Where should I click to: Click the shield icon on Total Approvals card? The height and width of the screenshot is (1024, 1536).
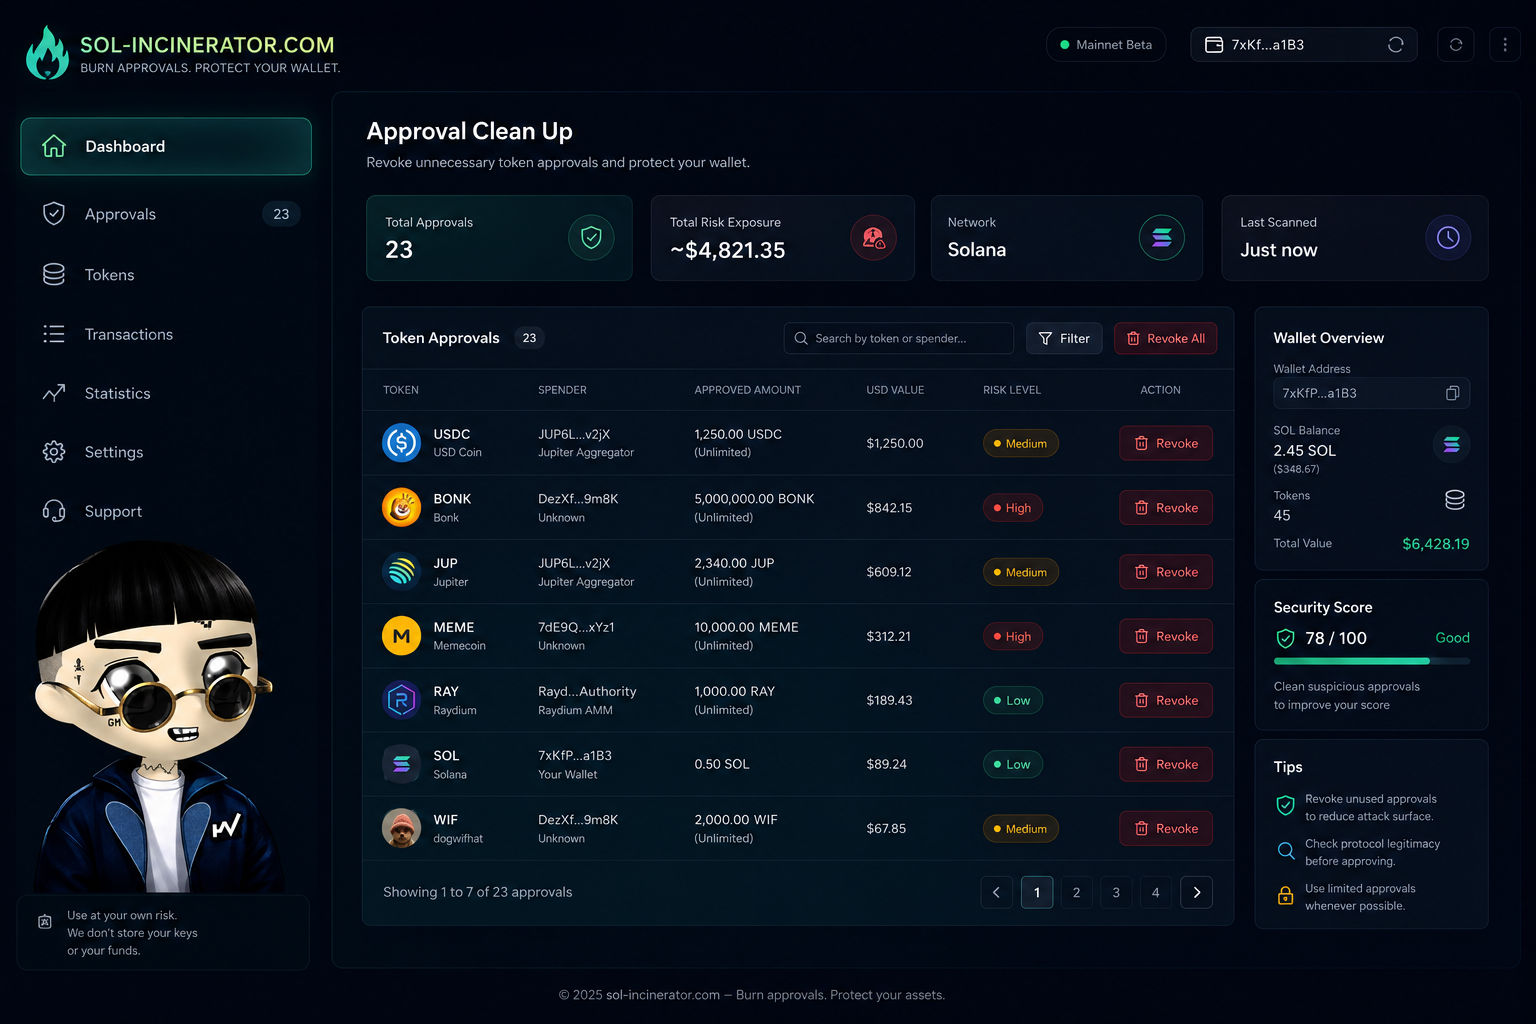tap(591, 238)
